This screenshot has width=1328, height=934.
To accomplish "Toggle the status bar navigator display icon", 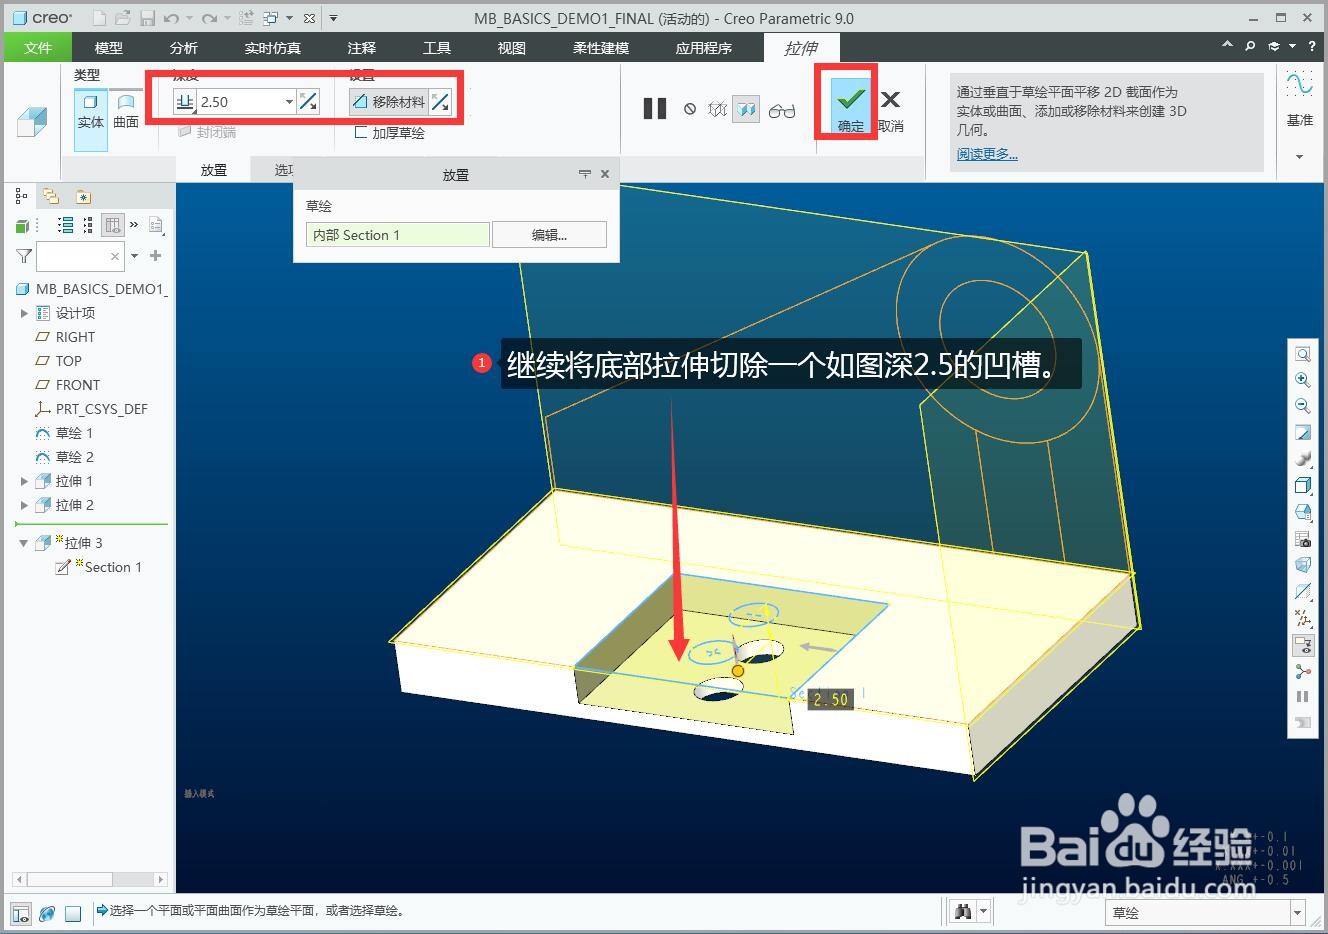I will pos(21,912).
